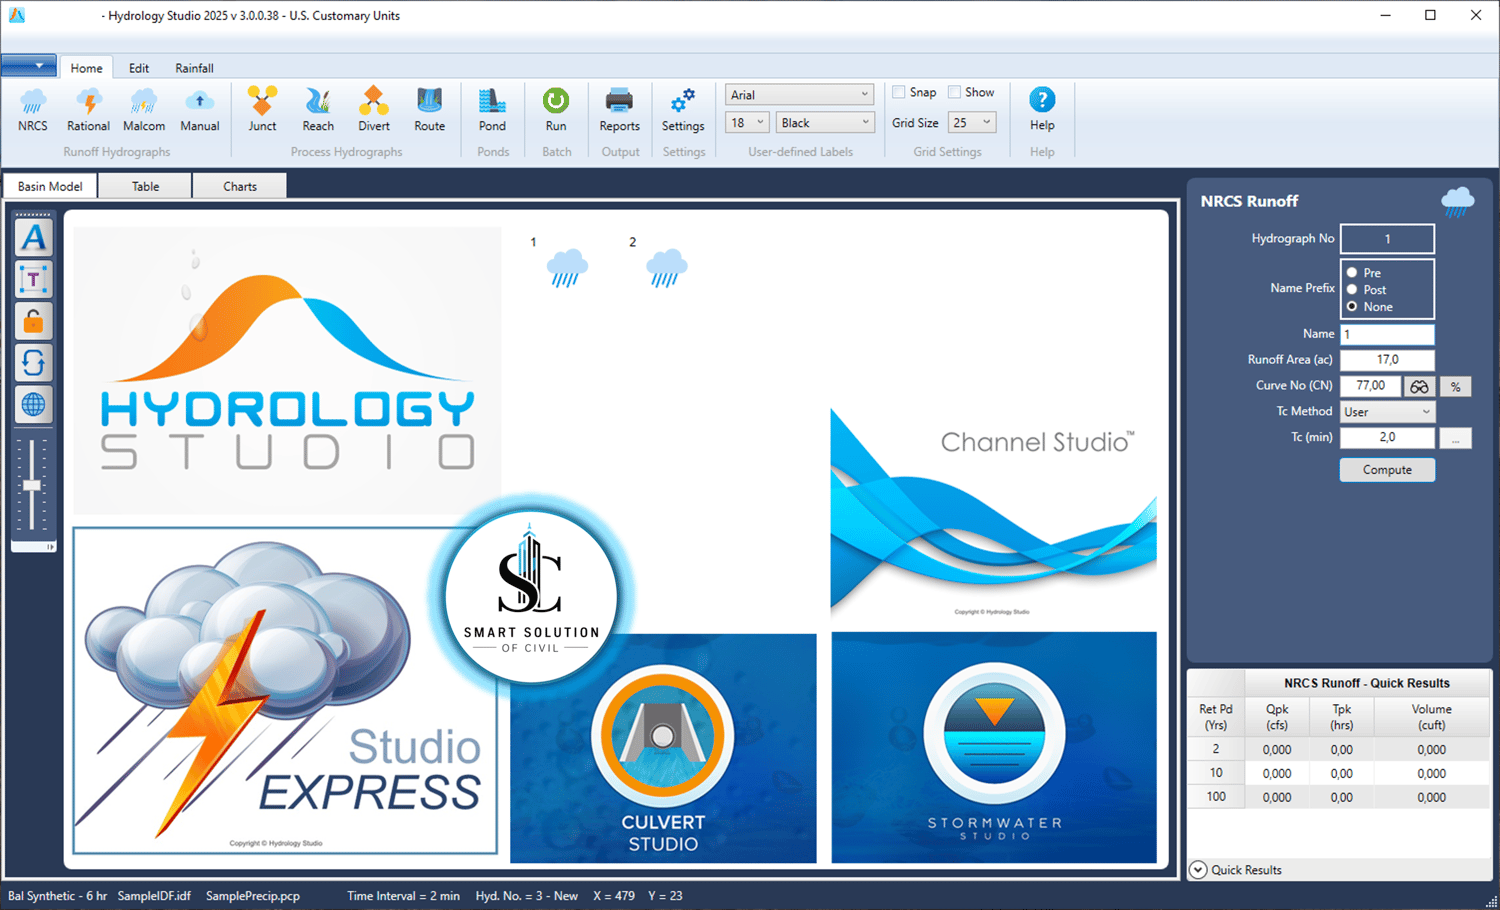Click the globe icon in side toolbar
1500x910 pixels.
[33, 405]
